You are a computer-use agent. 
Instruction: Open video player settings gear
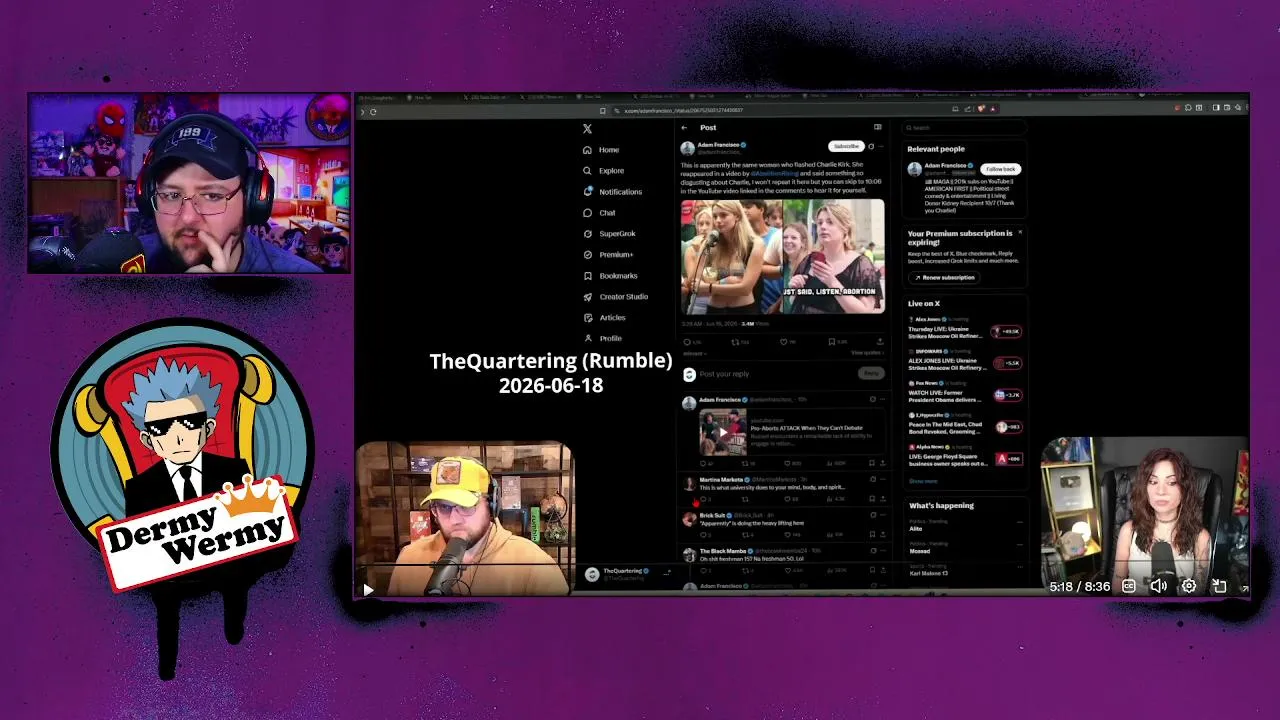coord(1188,586)
